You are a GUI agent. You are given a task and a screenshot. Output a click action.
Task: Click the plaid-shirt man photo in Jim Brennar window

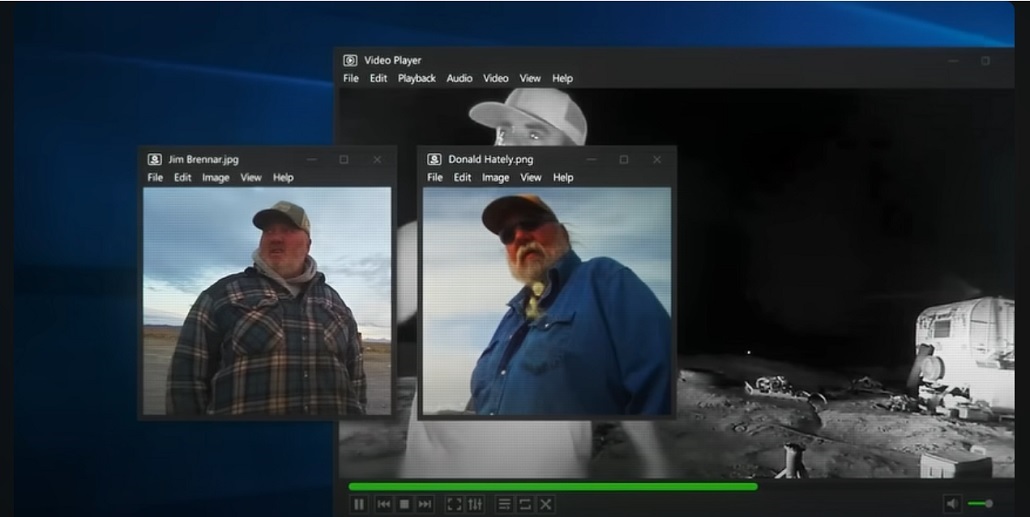pyautogui.click(x=267, y=301)
